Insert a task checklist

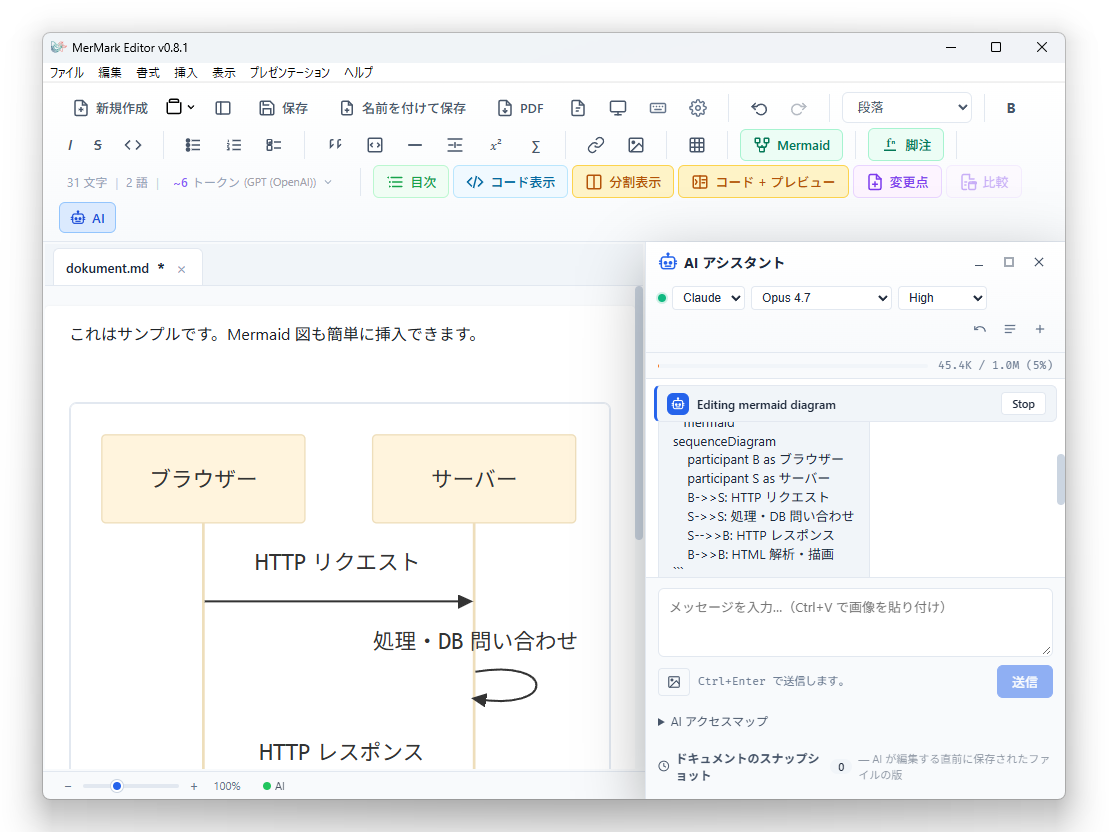[274, 145]
